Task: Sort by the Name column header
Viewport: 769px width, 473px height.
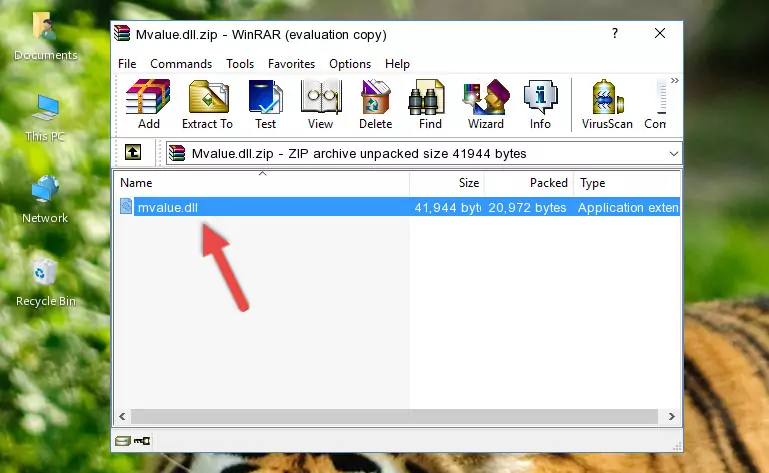Action: click(x=262, y=183)
